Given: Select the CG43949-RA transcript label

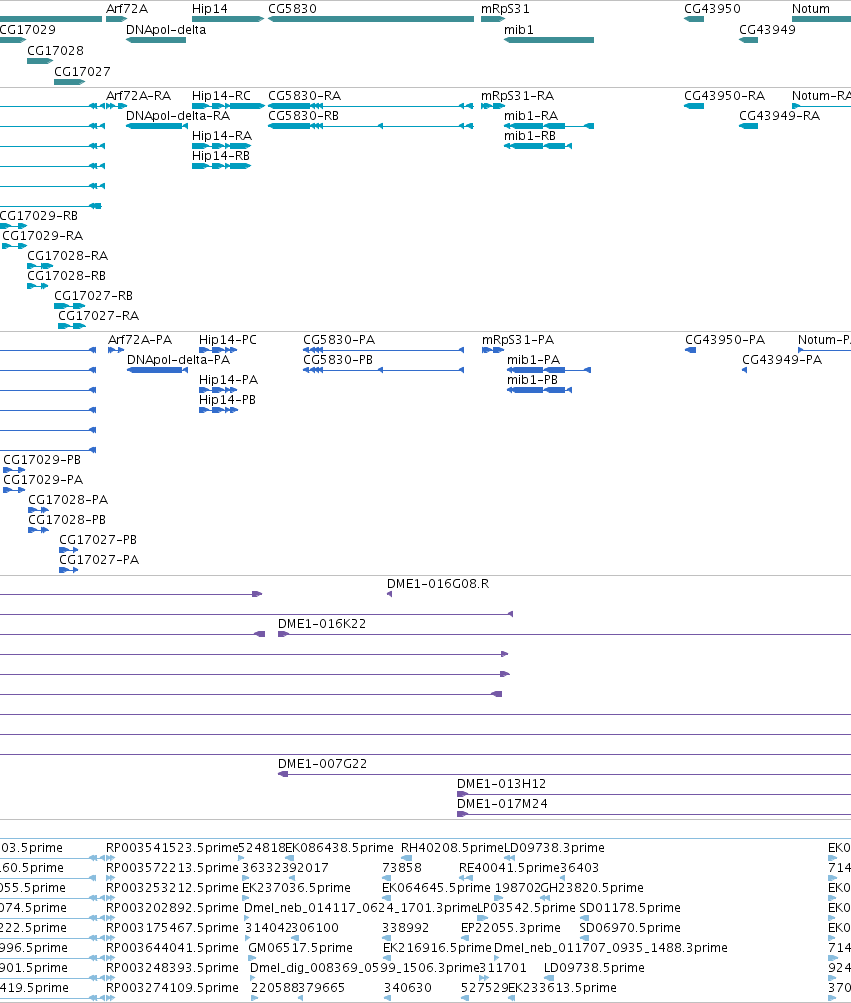Looking at the screenshot, I should pos(779,116).
